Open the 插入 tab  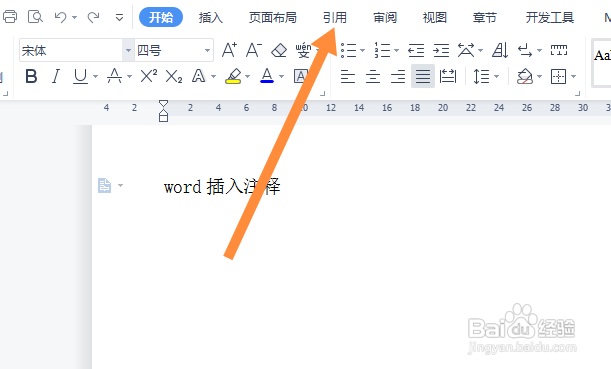point(210,18)
